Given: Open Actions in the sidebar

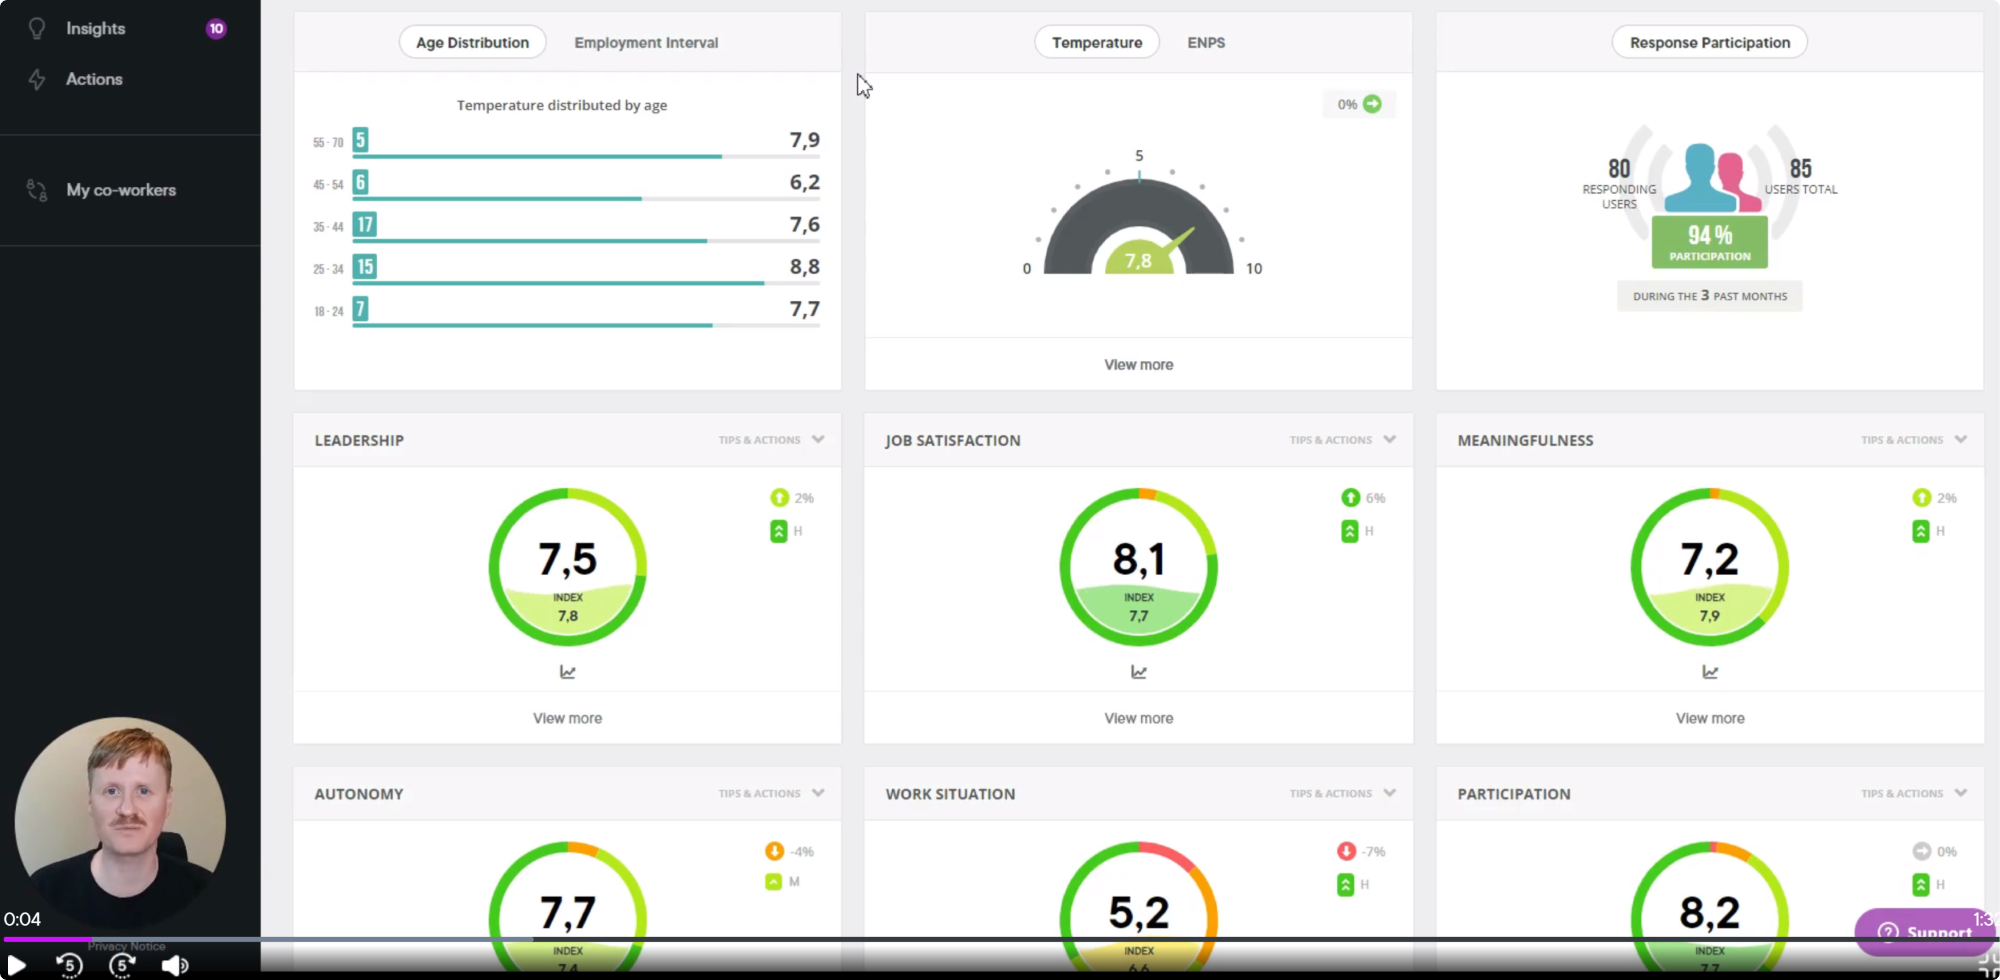Looking at the screenshot, I should [x=94, y=79].
